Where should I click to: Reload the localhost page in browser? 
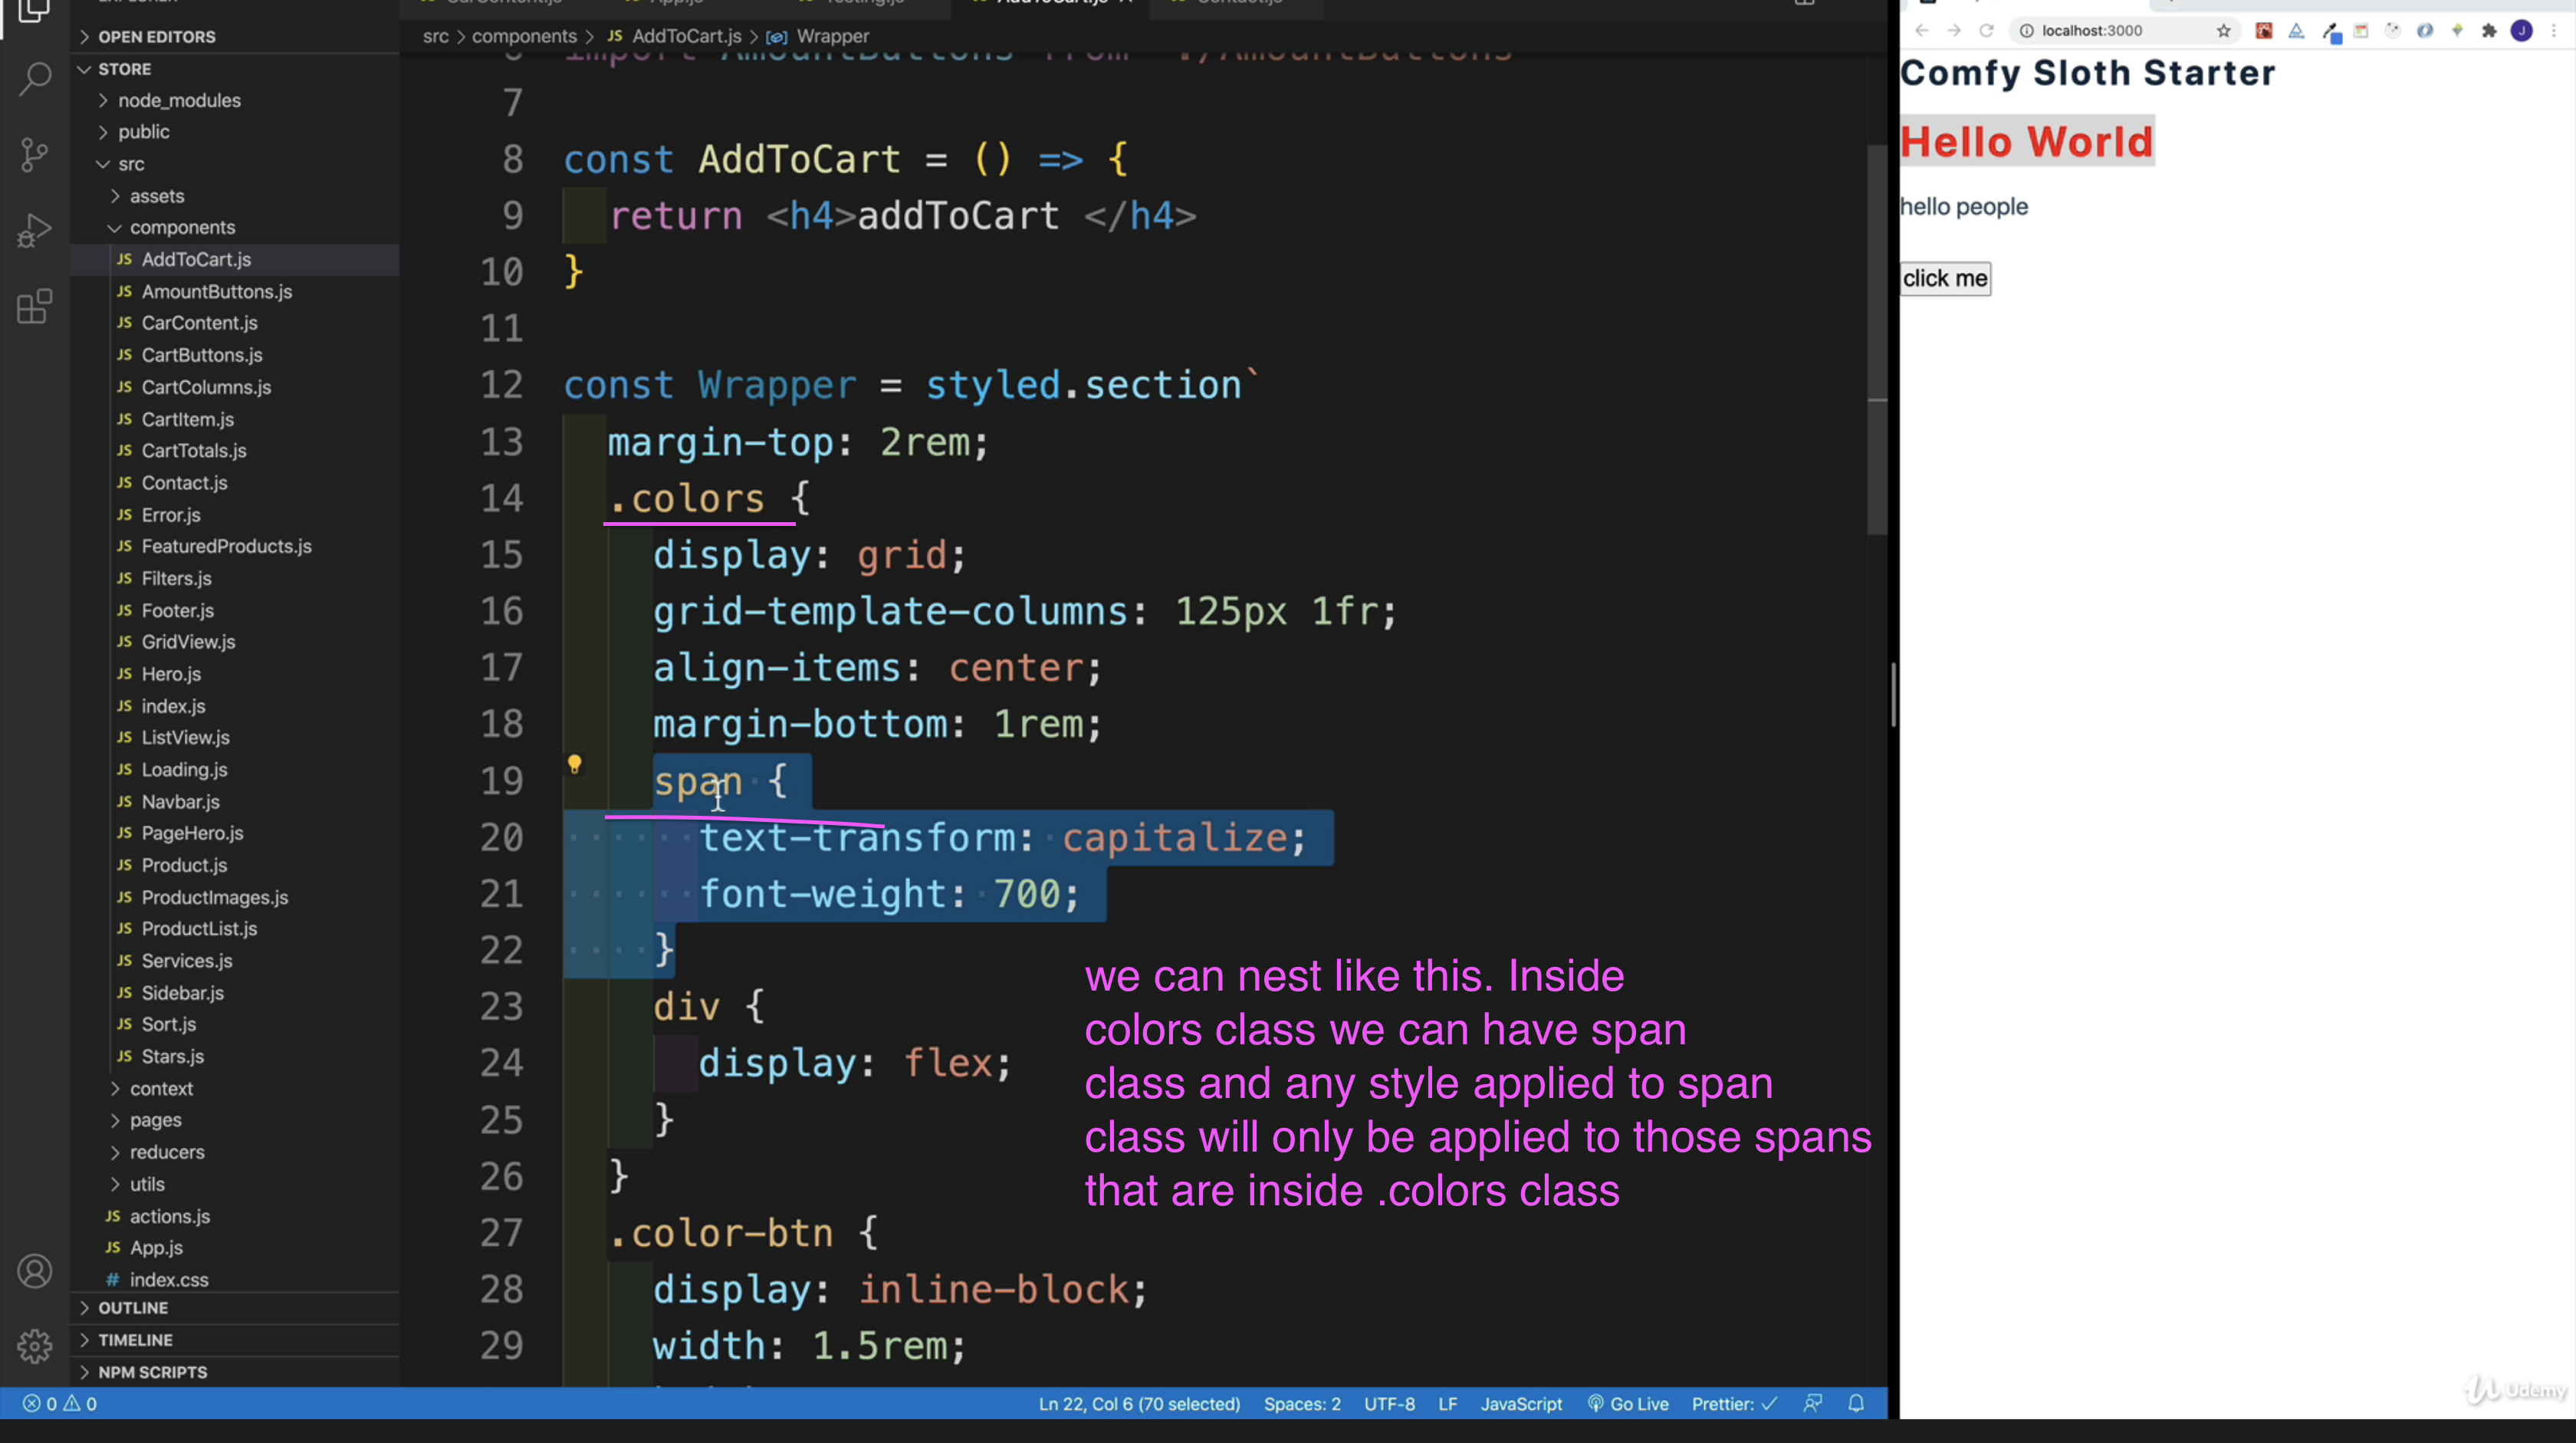coord(1986,31)
